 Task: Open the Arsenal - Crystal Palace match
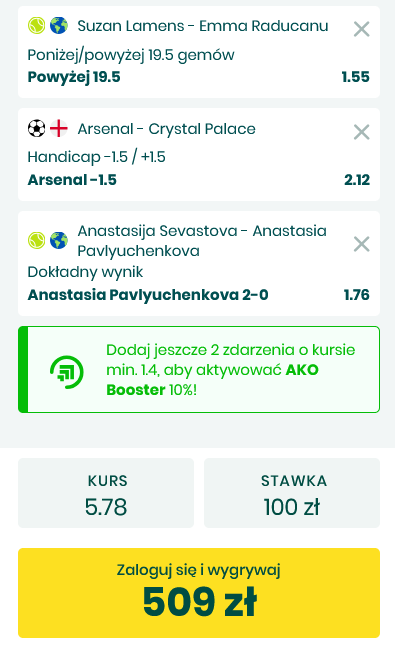pyautogui.click(x=167, y=129)
